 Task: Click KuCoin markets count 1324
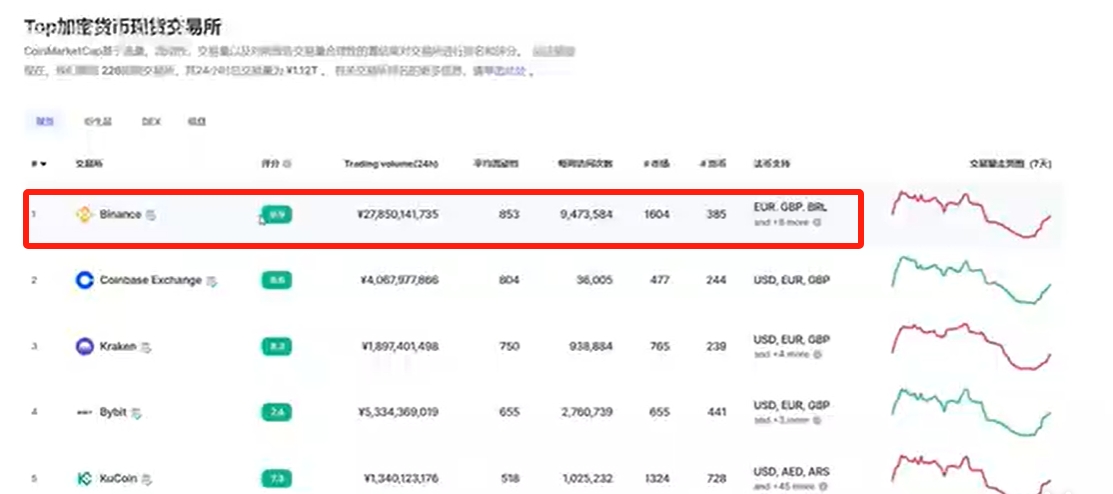pyautogui.click(x=657, y=478)
